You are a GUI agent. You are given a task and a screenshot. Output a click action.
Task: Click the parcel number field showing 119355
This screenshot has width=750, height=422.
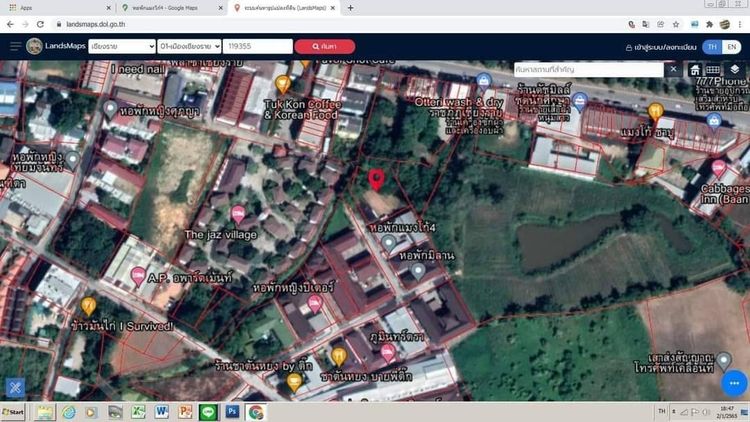point(257,46)
